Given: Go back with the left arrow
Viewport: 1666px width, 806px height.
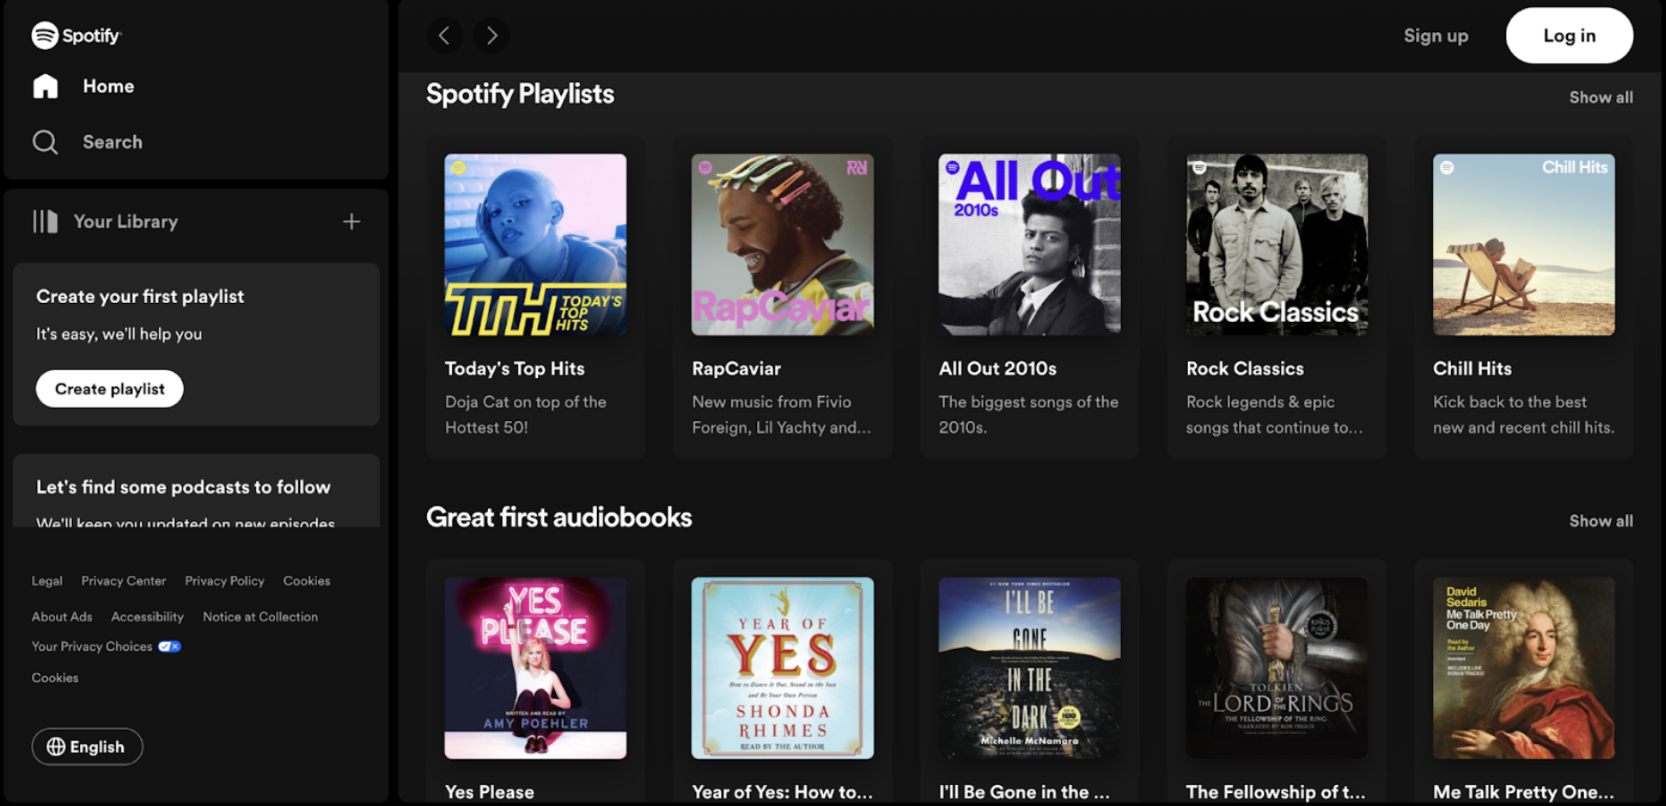Looking at the screenshot, I should (x=444, y=36).
